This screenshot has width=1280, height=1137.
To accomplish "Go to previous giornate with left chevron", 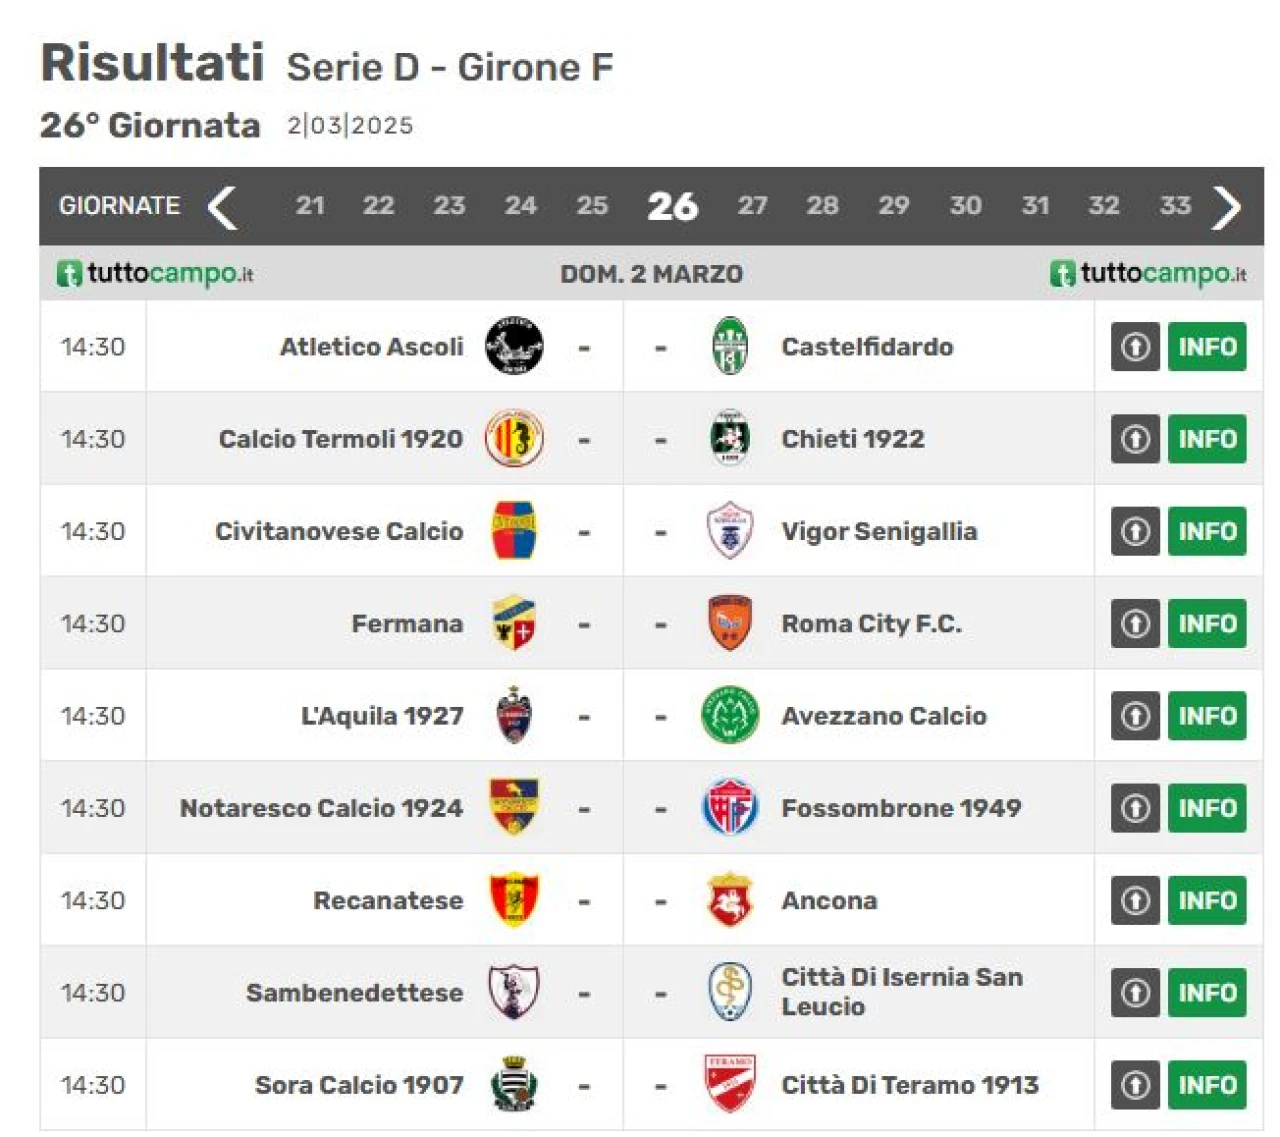I will [x=222, y=207].
